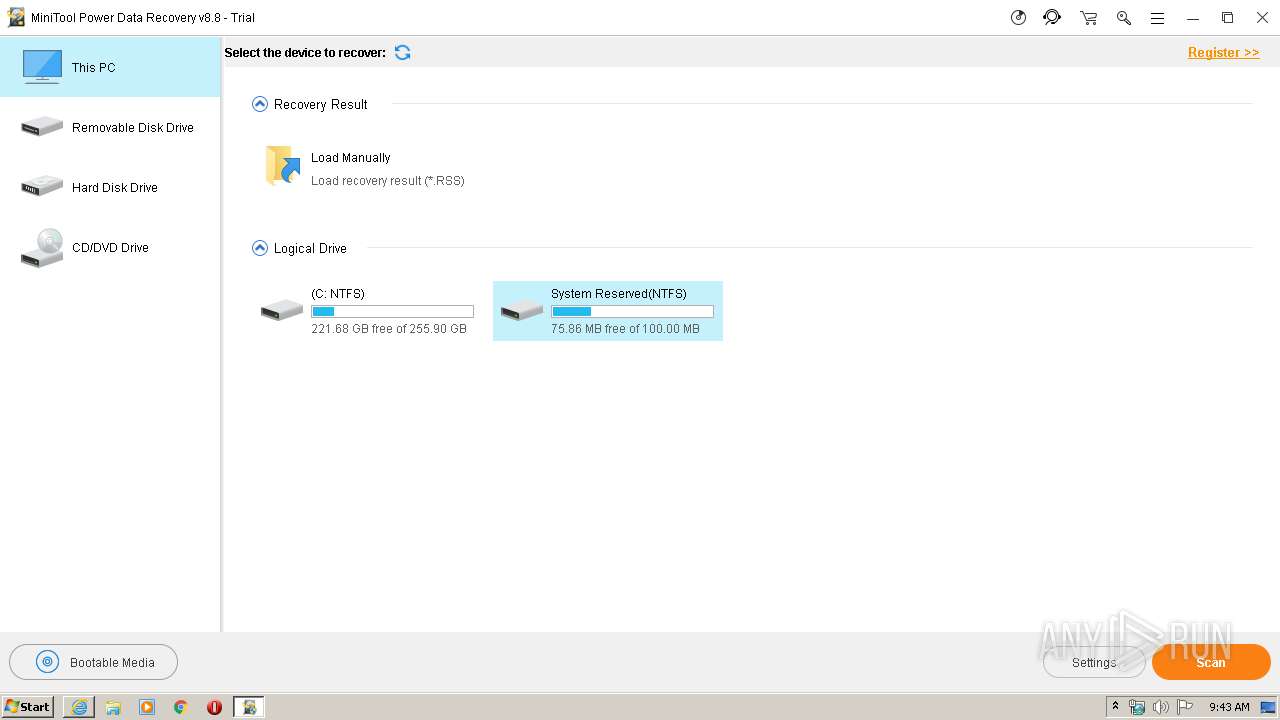The width and height of the screenshot is (1280, 720).
Task: Click the System Reserved(NTFS) label
Action: click(x=619, y=294)
